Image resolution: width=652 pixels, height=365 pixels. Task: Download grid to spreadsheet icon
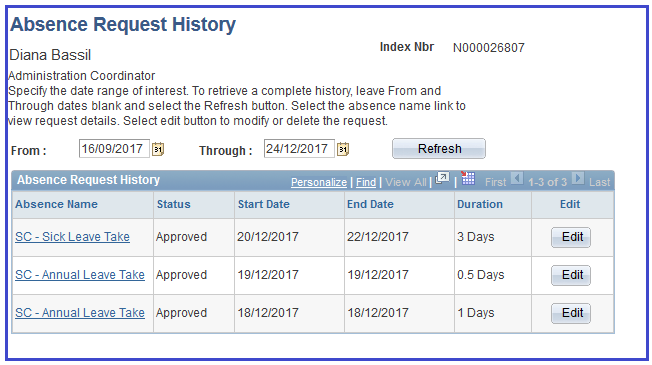[468, 178]
